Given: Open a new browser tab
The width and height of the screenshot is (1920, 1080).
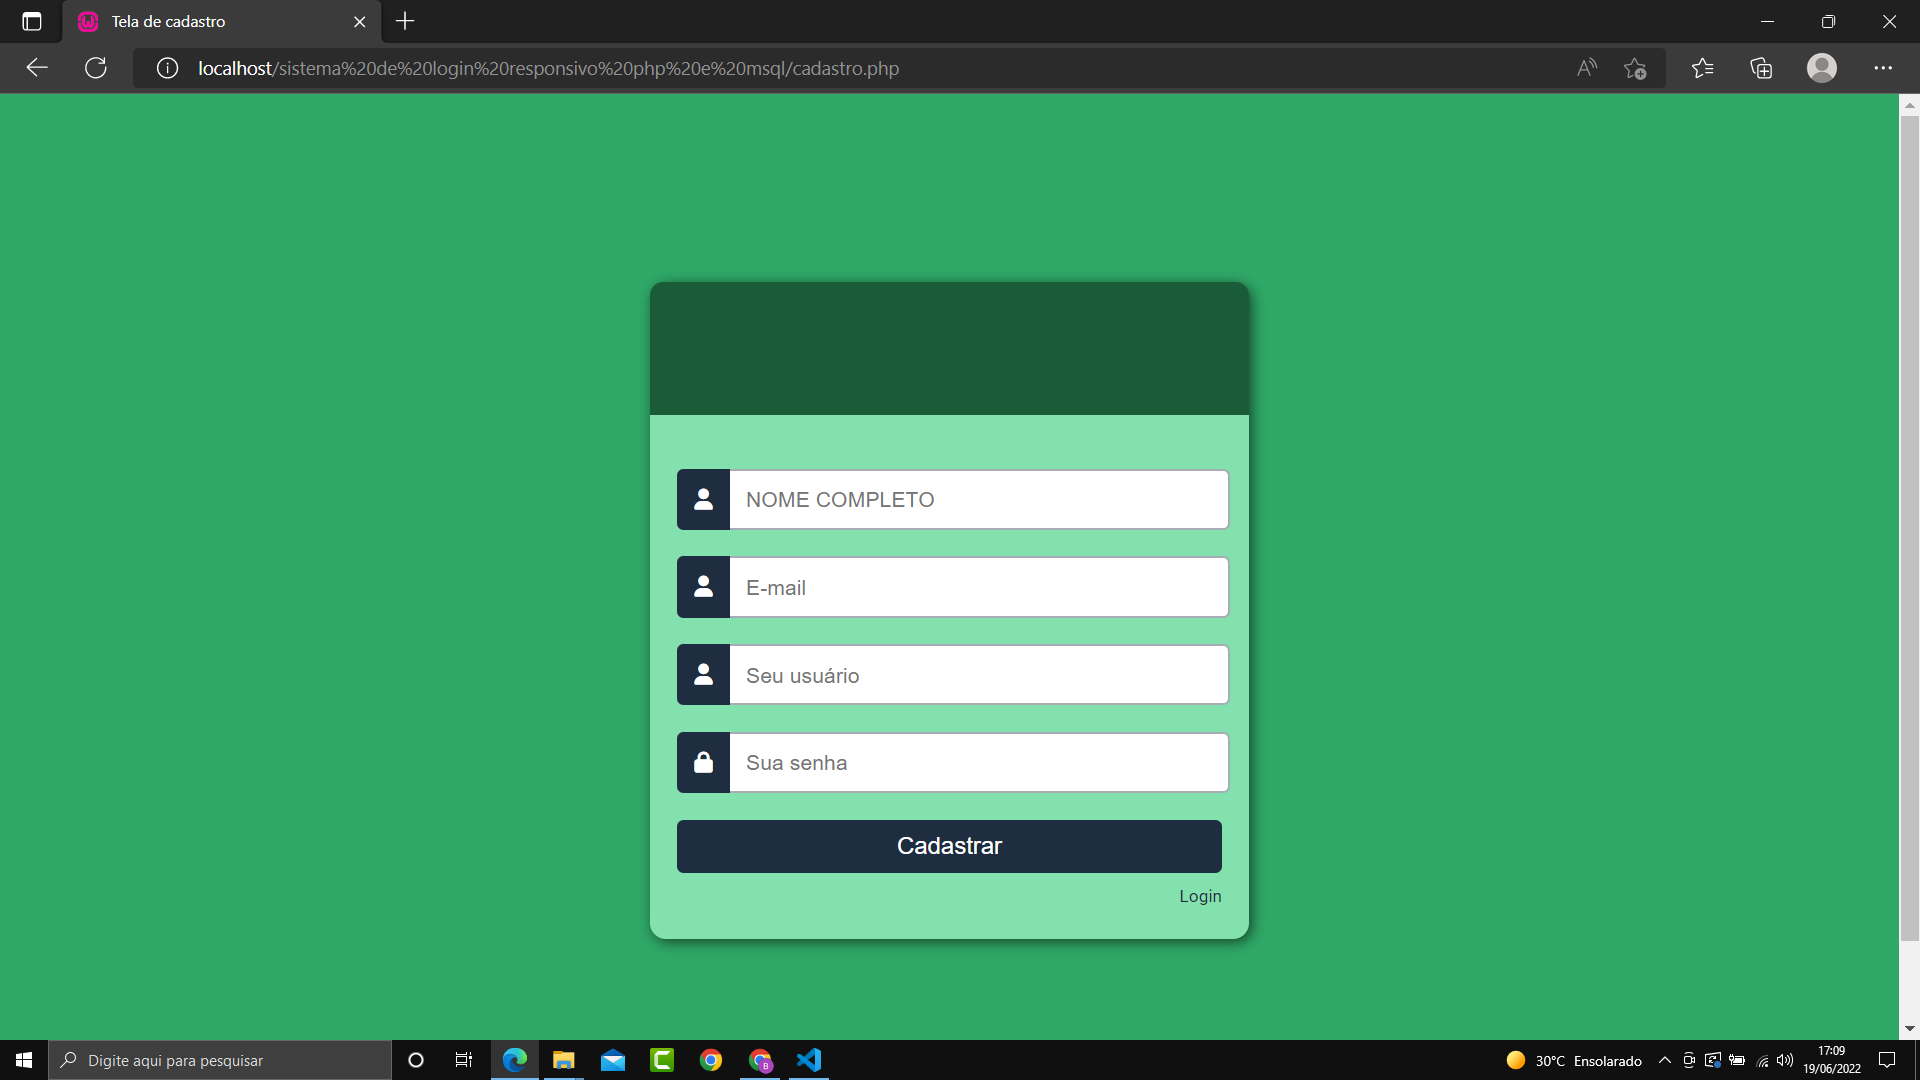Looking at the screenshot, I should click(404, 21).
